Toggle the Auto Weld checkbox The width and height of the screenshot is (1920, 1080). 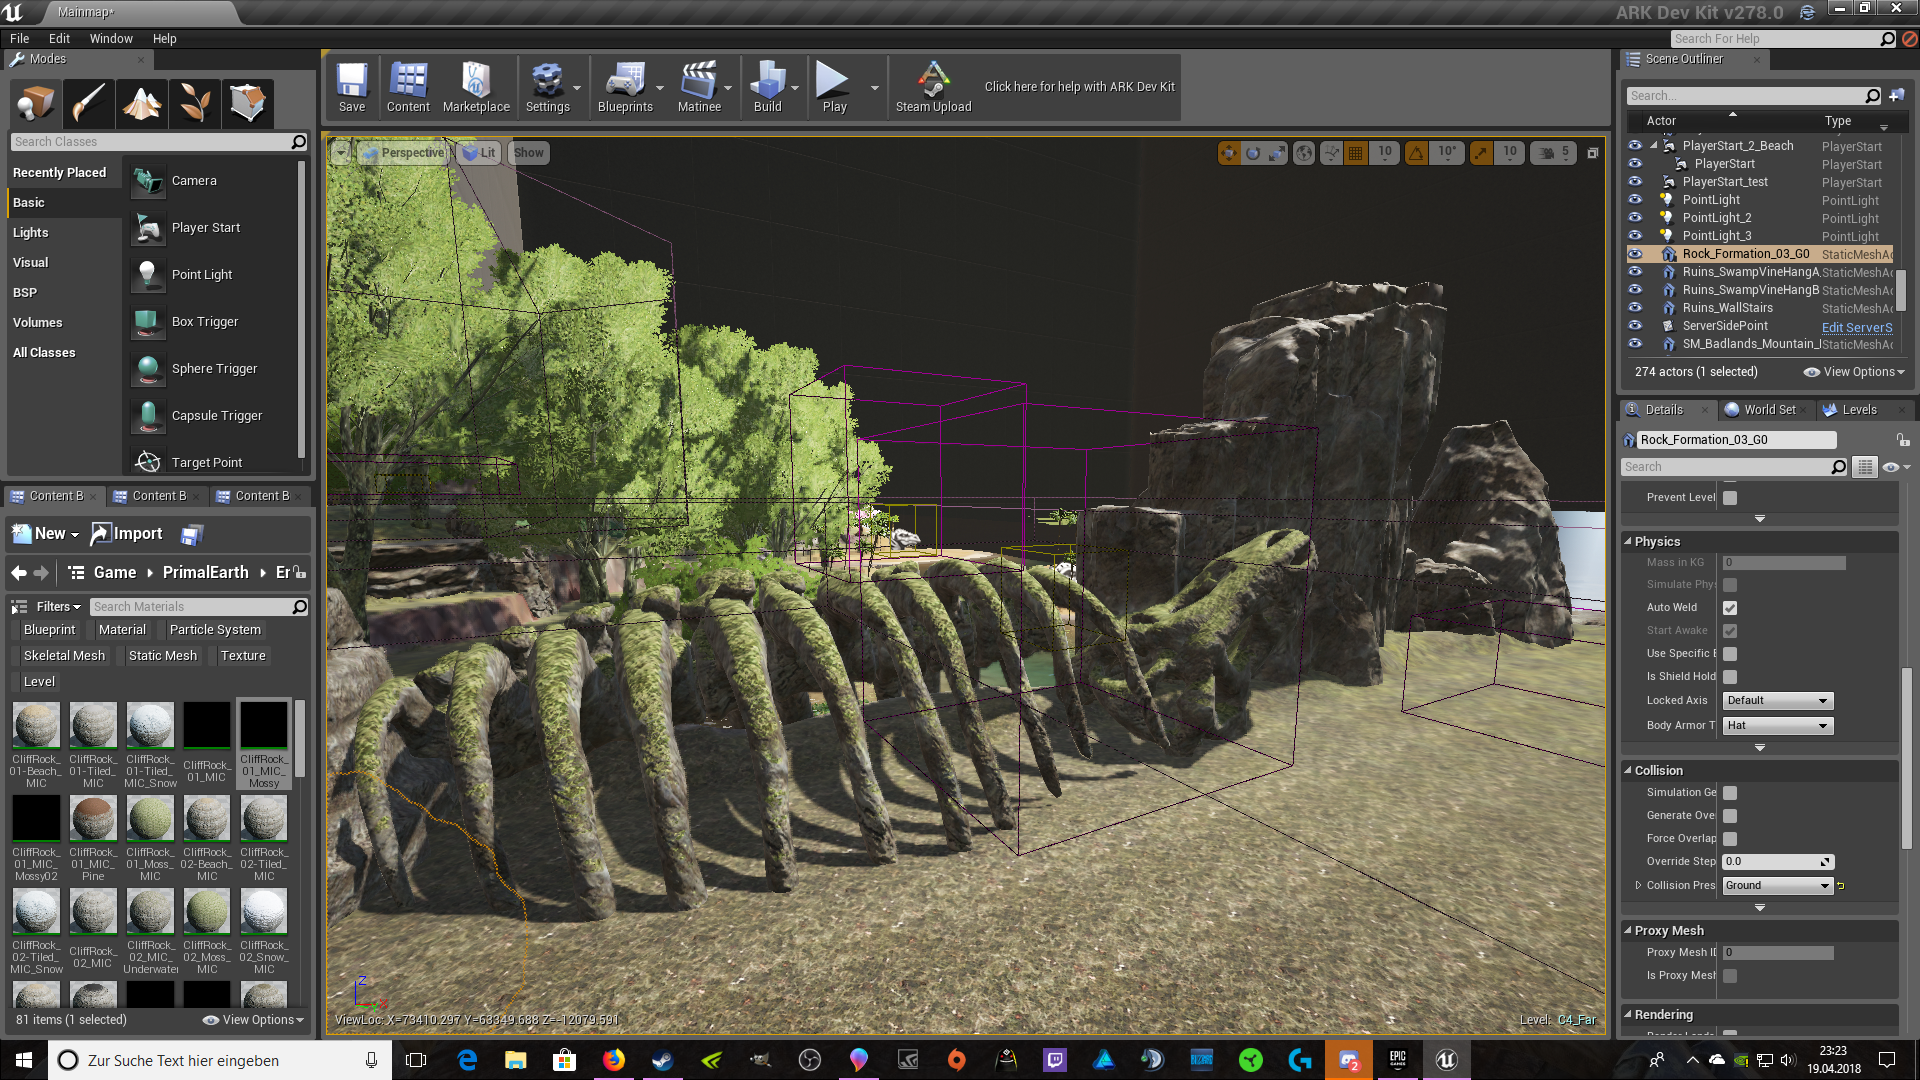pyautogui.click(x=1730, y=608)
